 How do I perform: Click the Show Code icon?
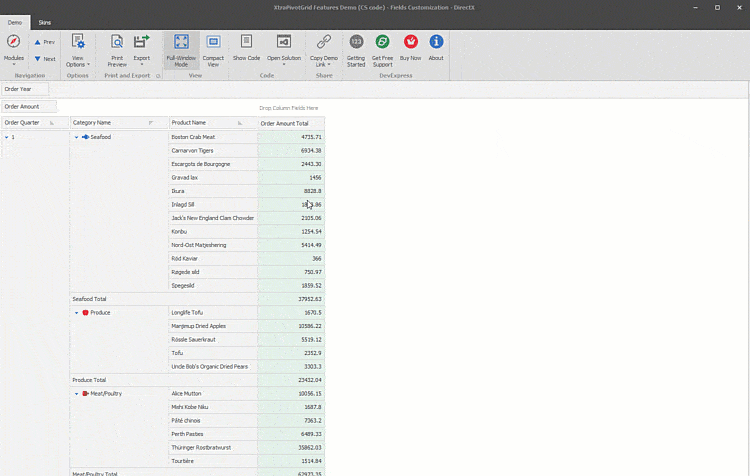coord(246,43)
